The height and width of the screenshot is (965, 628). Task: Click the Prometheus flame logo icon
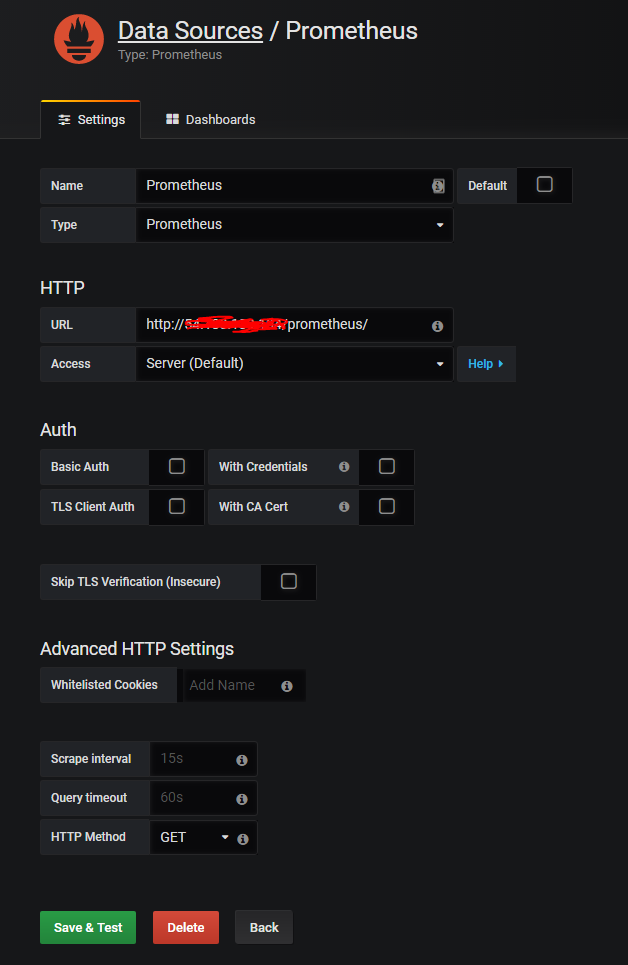point(79,39)
